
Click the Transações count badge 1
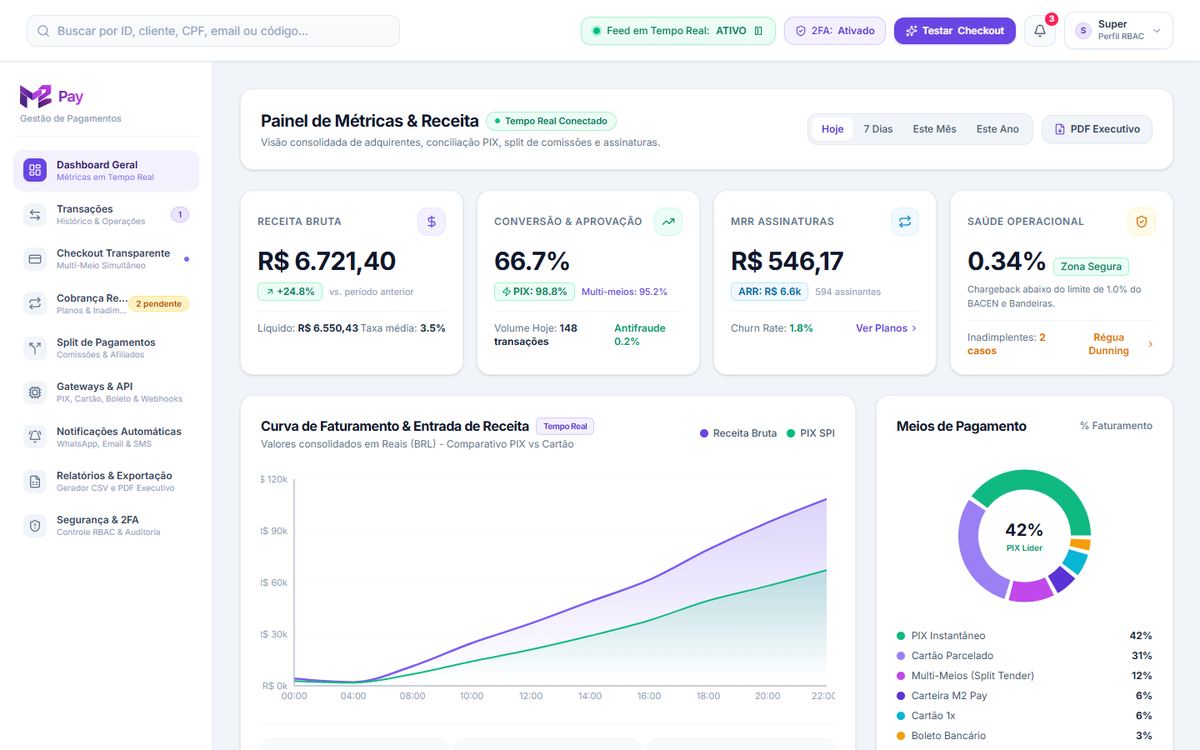coord(179,215)
